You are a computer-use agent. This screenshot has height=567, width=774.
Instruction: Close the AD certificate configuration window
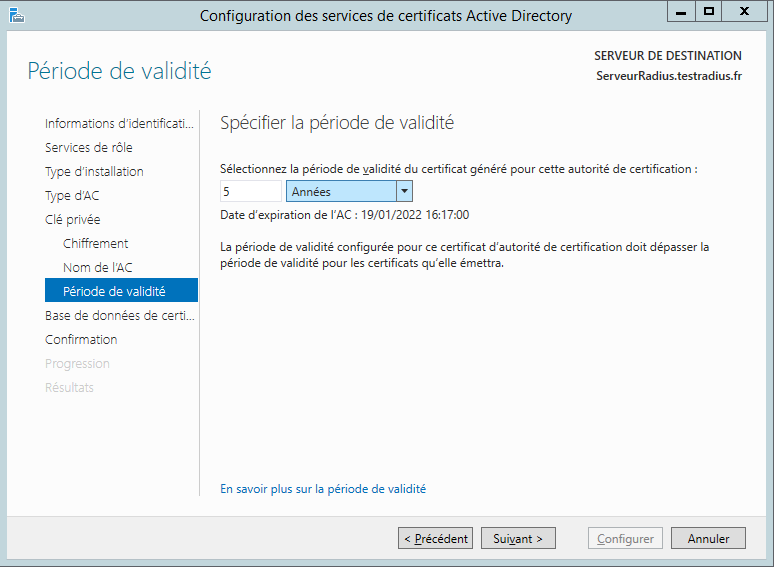tap(744, 12)
